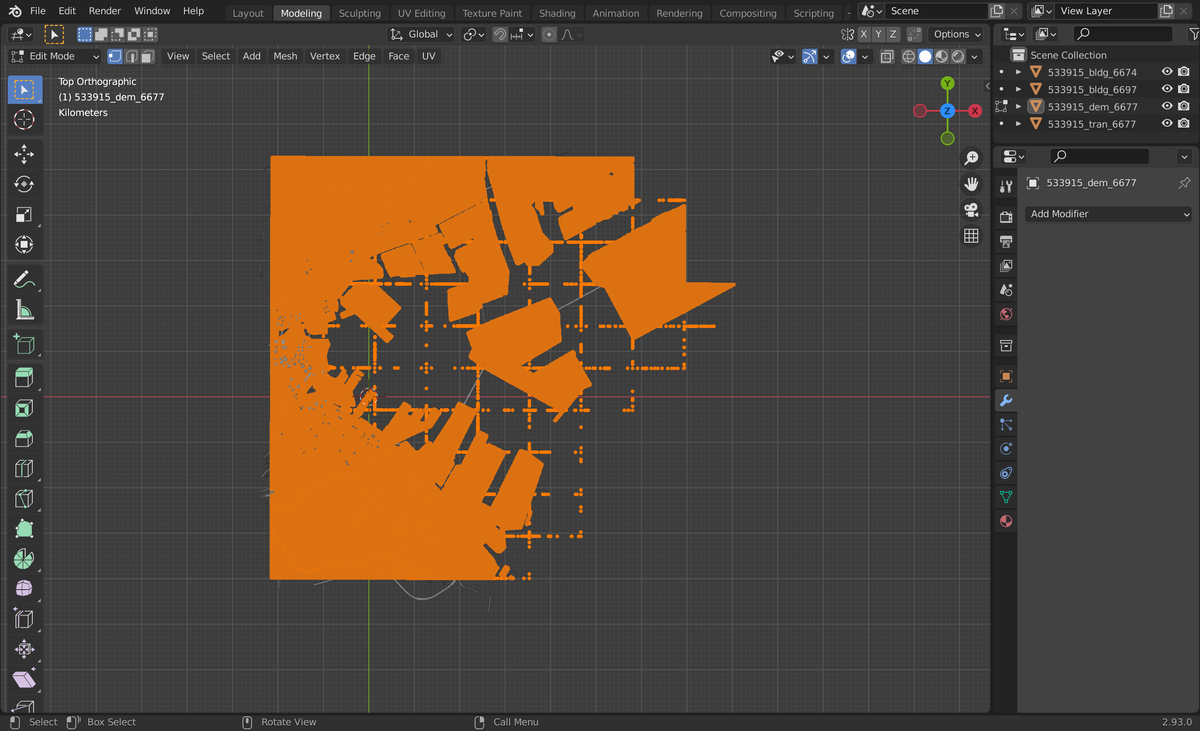Toggle the camera view gizmo
This screenshot has height=731, width=1200.
pos(971,210)
